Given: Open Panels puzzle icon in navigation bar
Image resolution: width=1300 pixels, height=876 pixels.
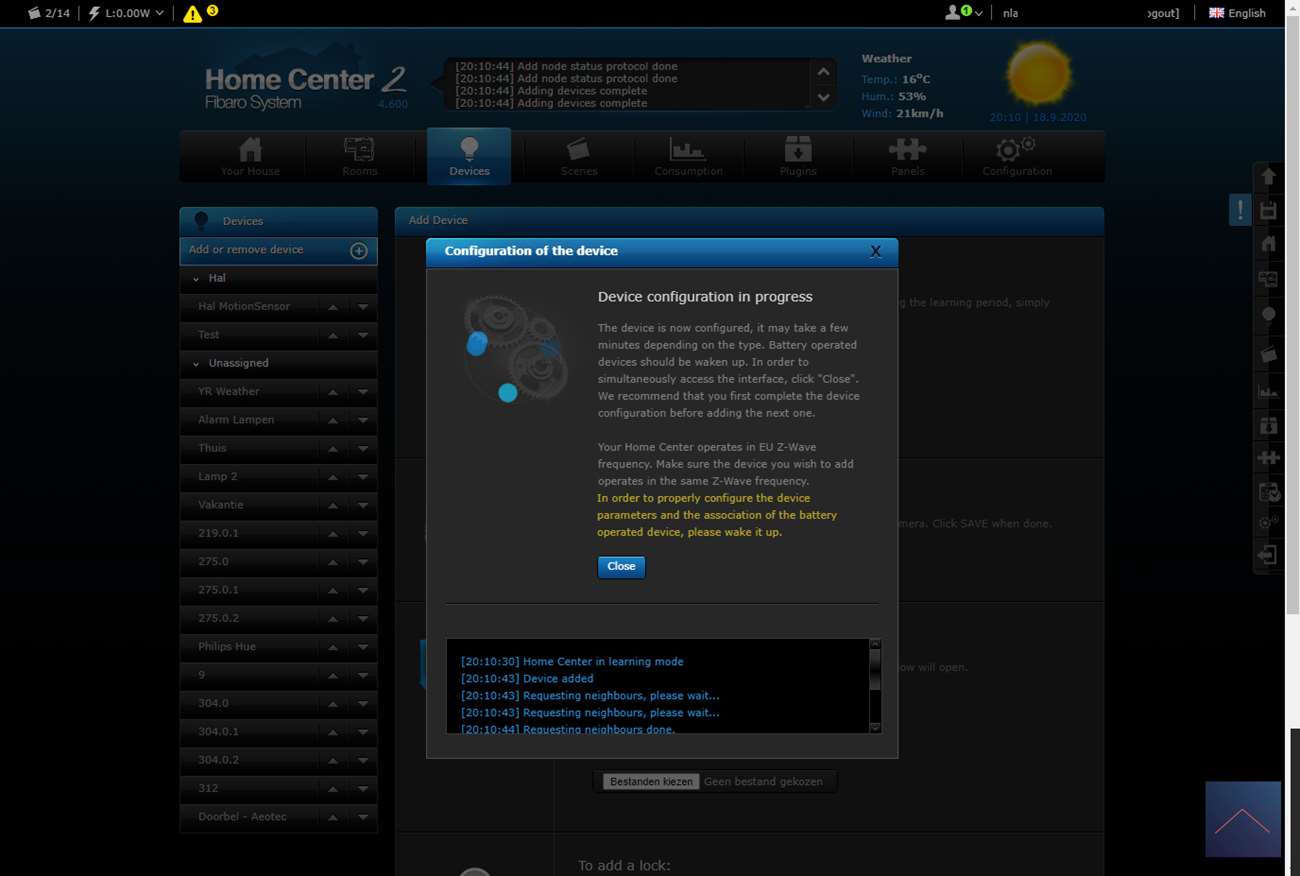Looking at the screenshot, I should [x=907, y=156].
